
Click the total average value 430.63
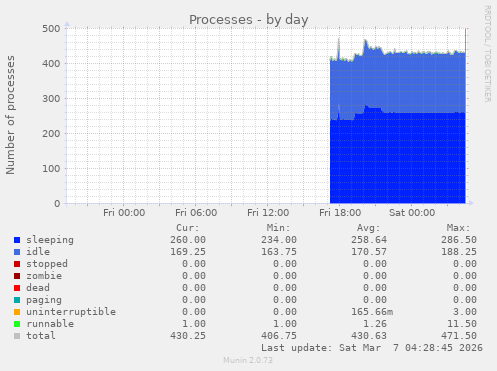(x=369, y=336)
